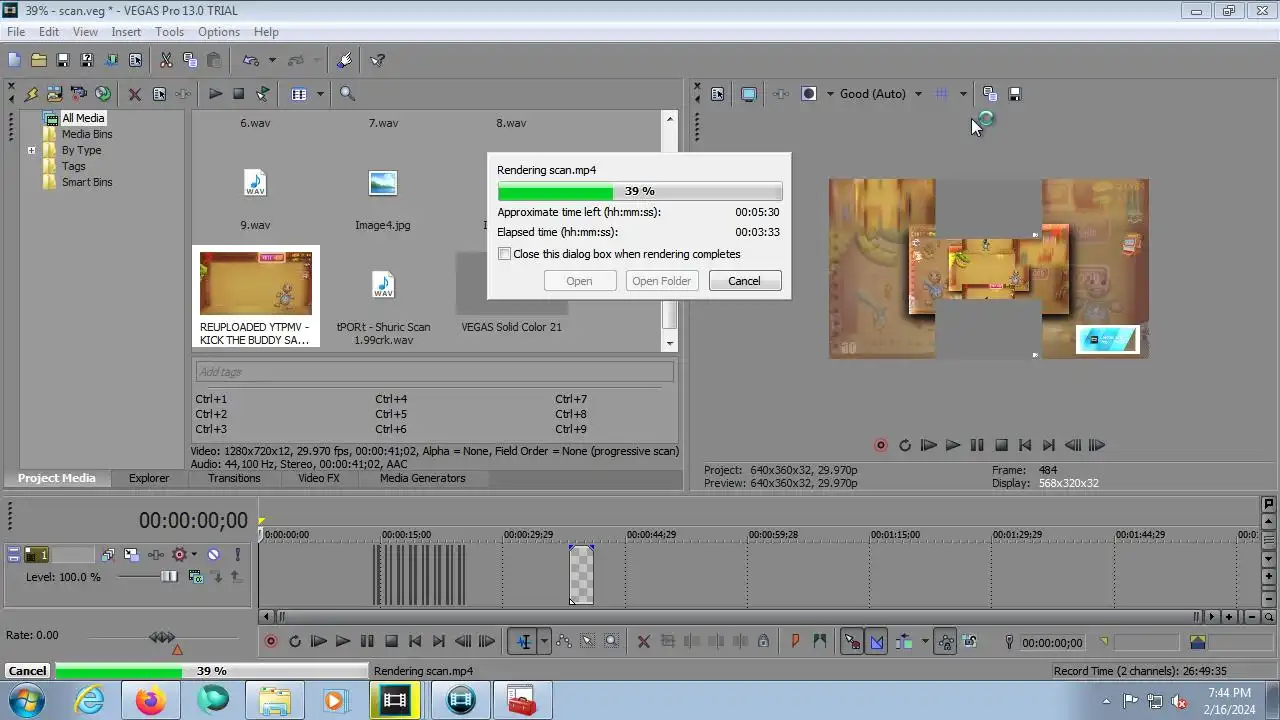Click Copy Snapshot to Clipboard icon

click(990, 94)
